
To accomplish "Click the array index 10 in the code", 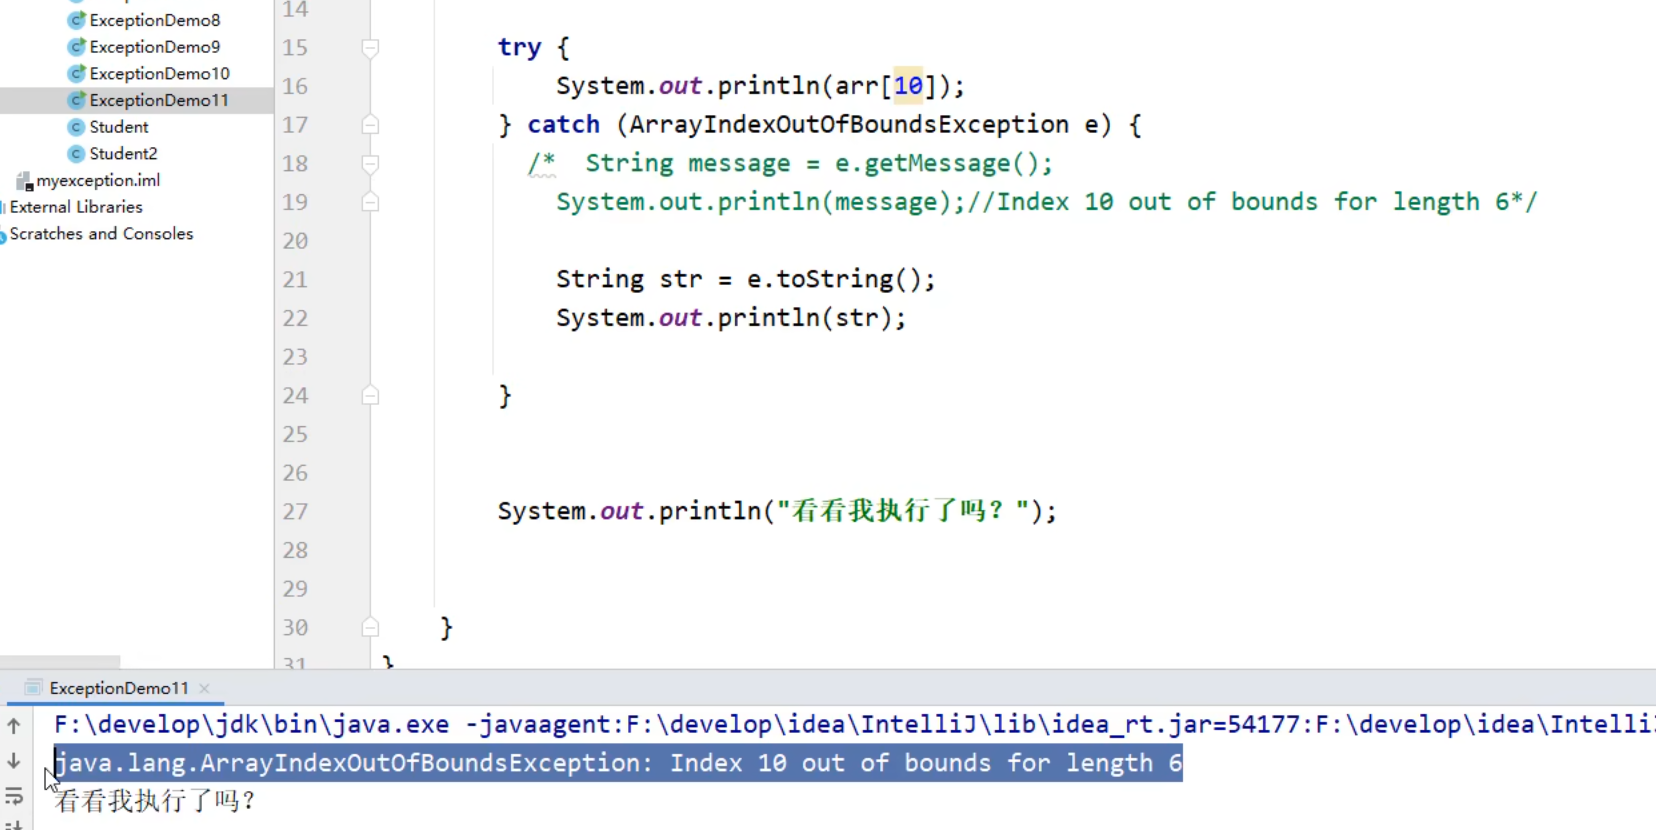I will (908, 86).
